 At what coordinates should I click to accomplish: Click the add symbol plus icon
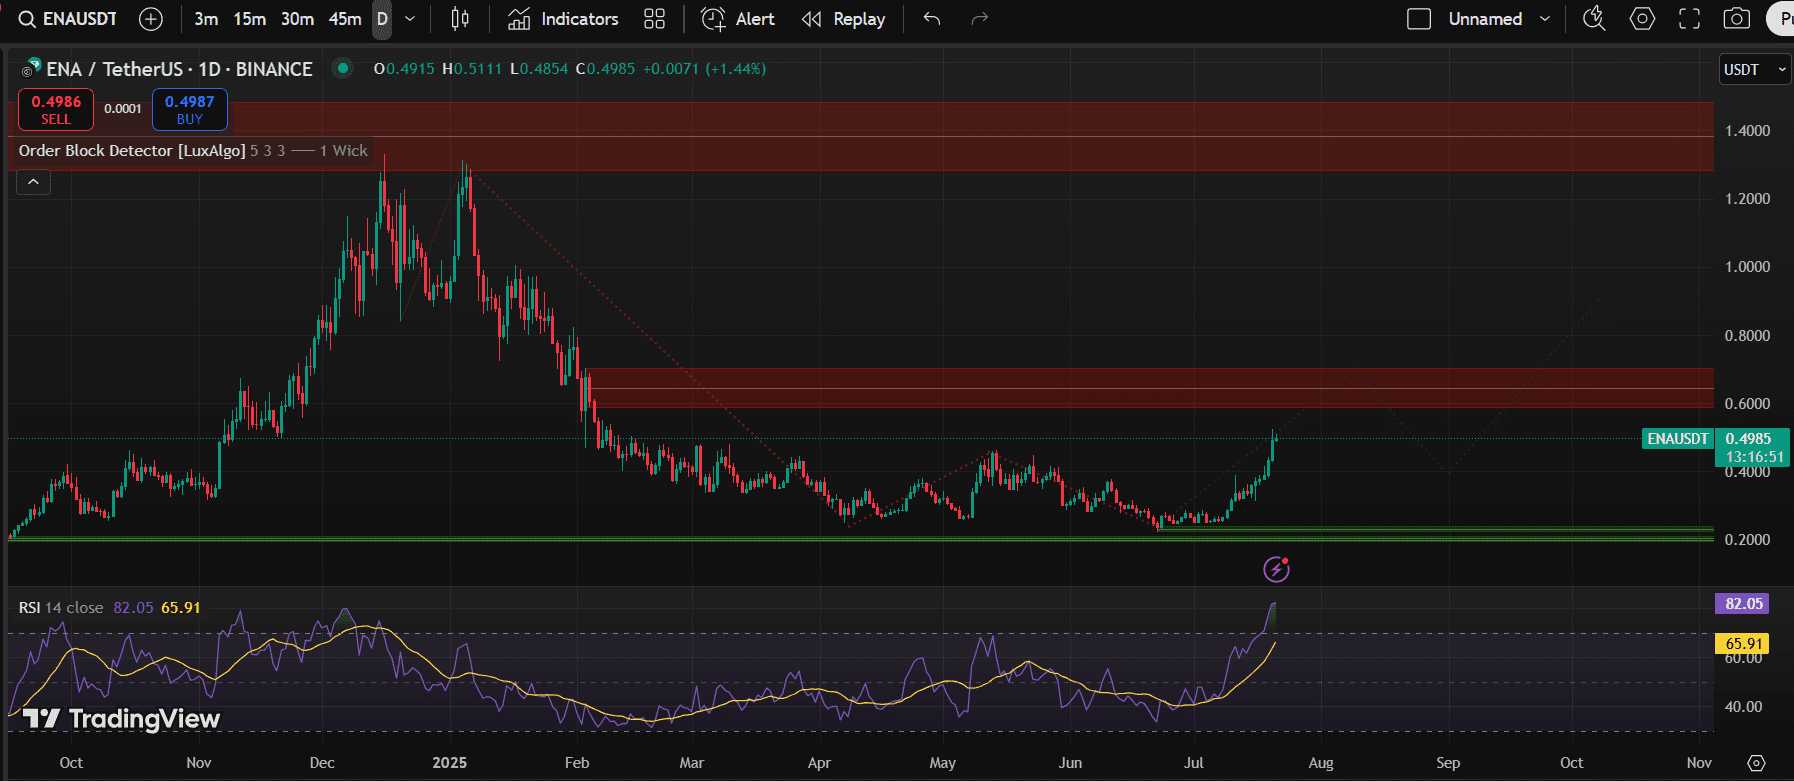(x=151, y=19)
